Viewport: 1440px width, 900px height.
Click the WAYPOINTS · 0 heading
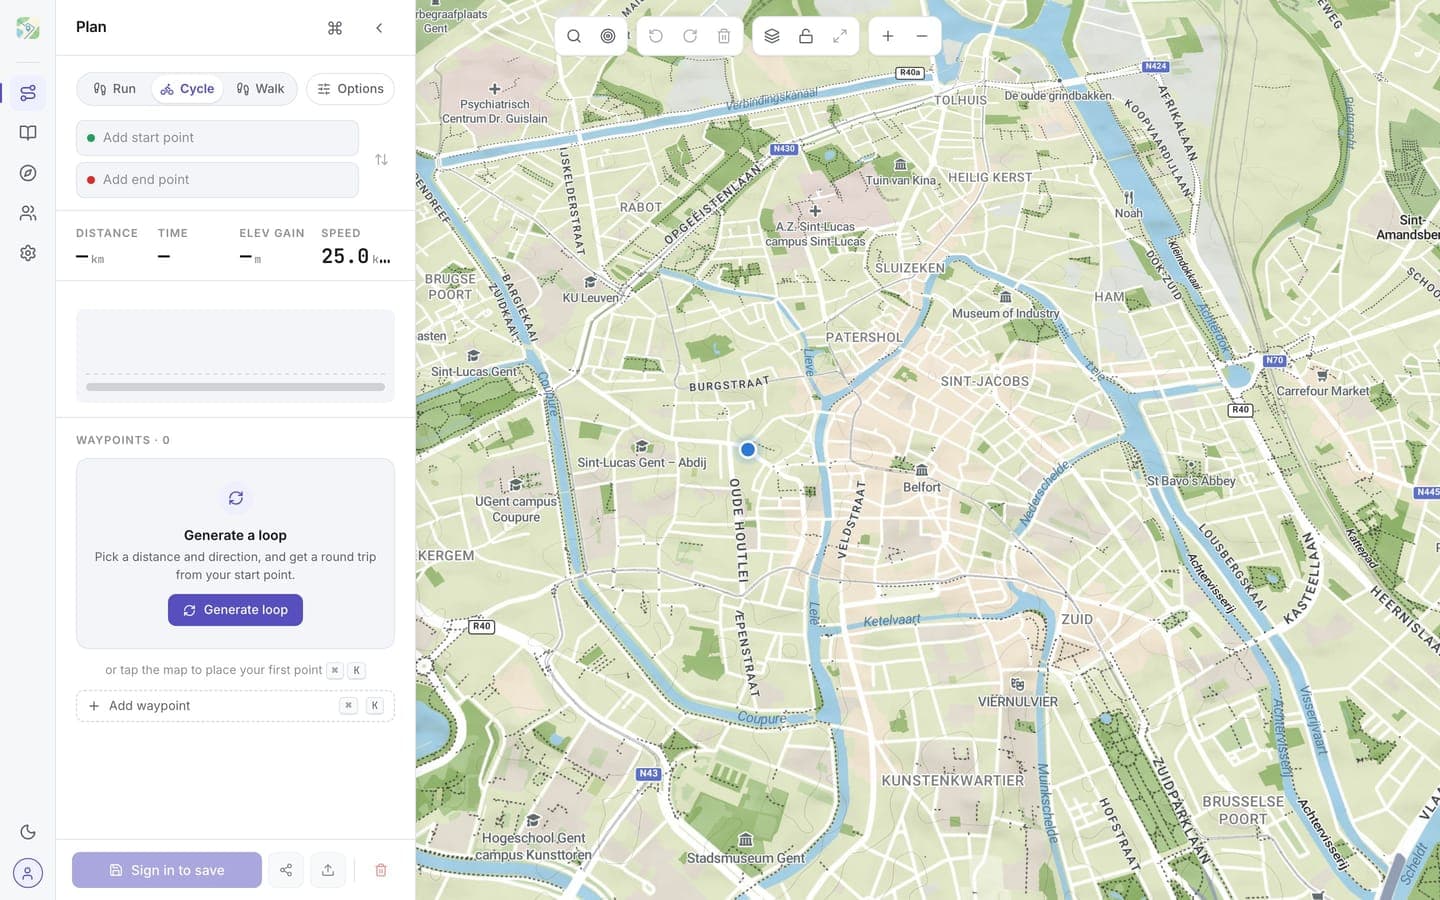pos(123,440)
